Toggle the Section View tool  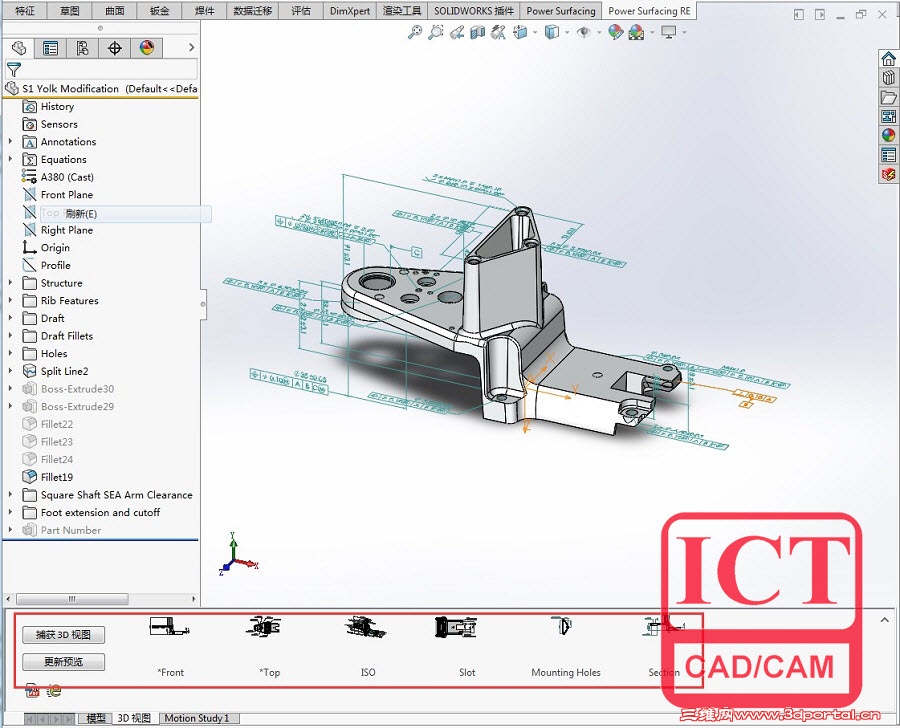pos(477,32)
